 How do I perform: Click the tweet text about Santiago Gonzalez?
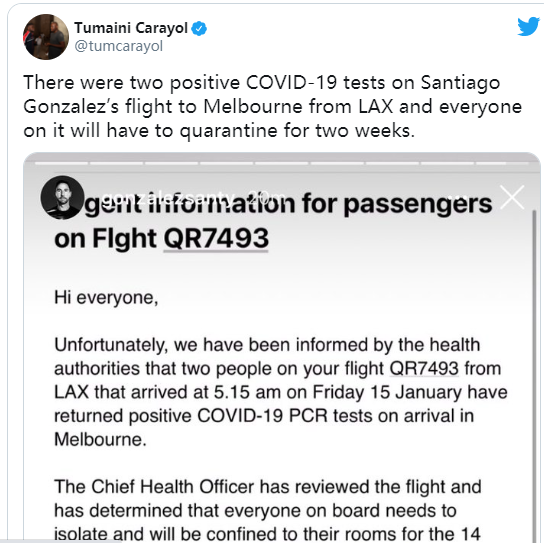tap(272, 107)
